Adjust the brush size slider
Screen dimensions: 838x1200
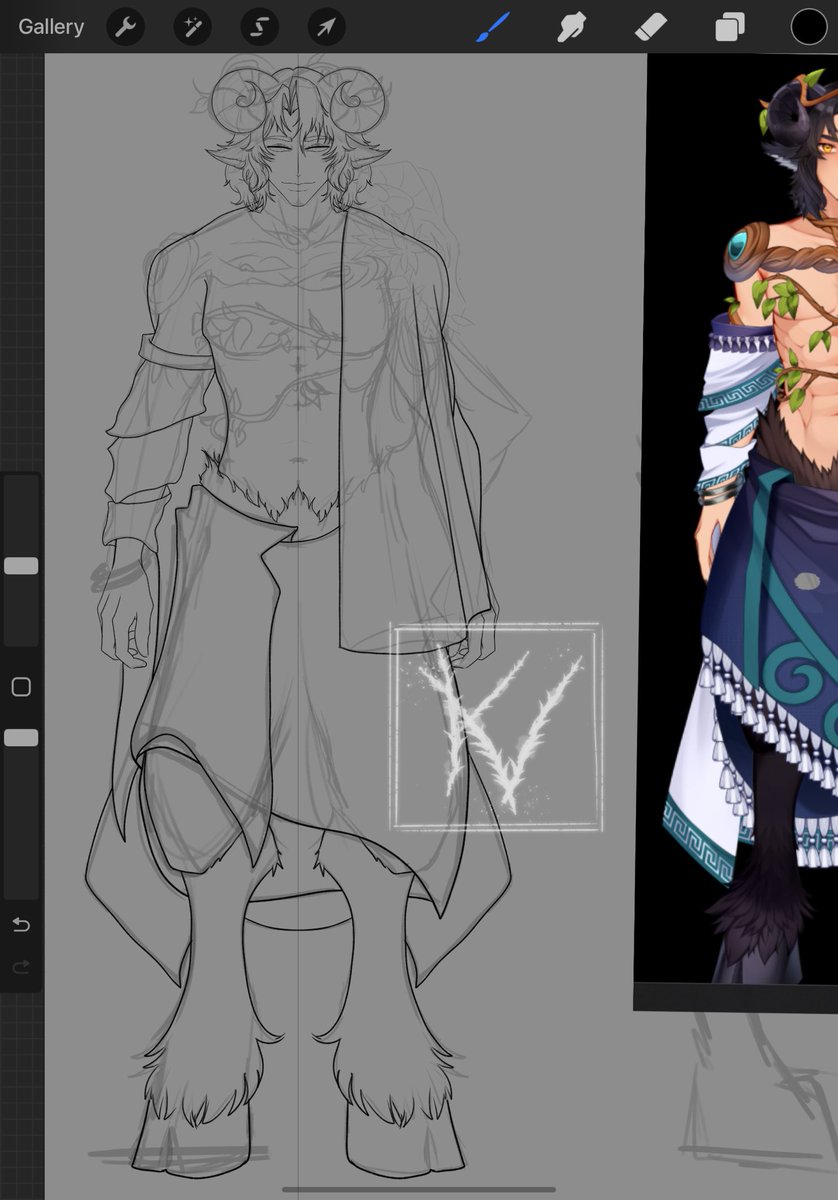click(21, 566)
